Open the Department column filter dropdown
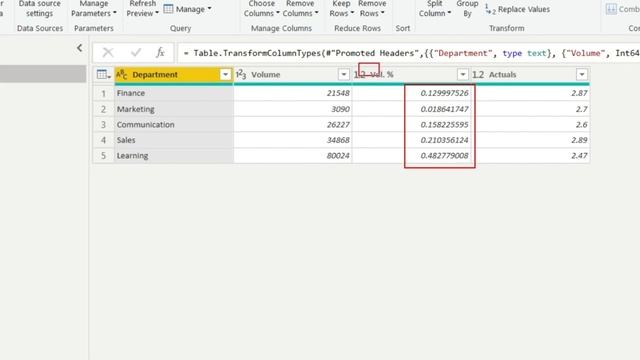640x360 pixels. pos(225,75)
